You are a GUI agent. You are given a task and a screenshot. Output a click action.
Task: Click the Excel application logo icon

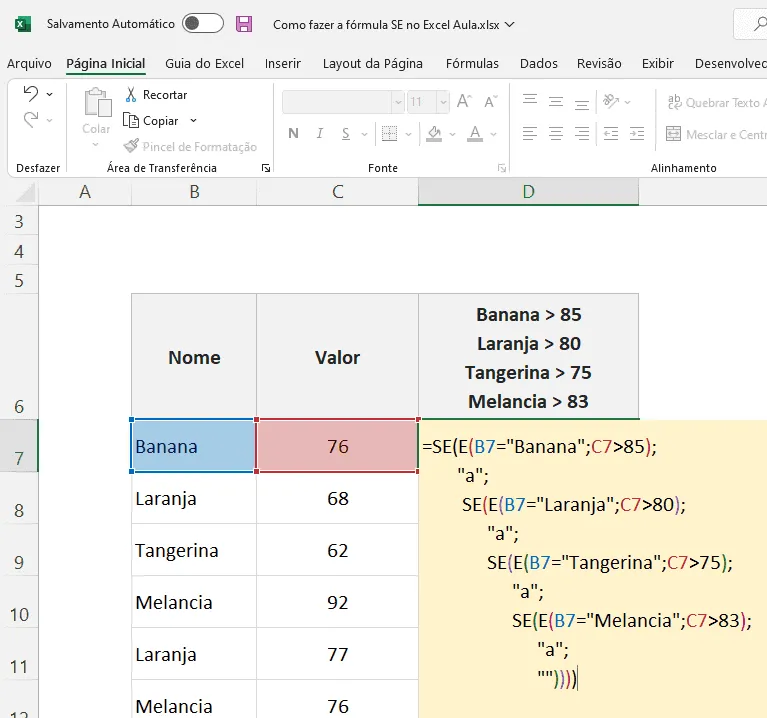coord(23,24)
